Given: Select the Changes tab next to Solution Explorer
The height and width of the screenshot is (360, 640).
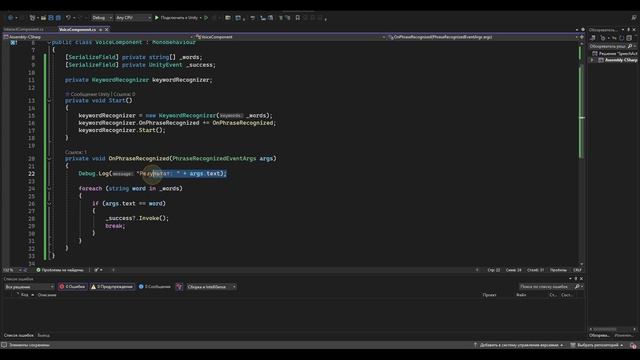Looking at the screenshot, I should click(624, 336).
